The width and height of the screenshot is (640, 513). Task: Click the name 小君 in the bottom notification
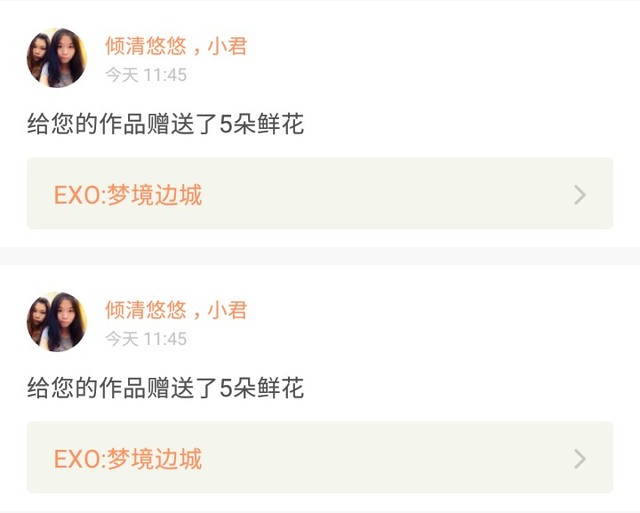point(227,310)
